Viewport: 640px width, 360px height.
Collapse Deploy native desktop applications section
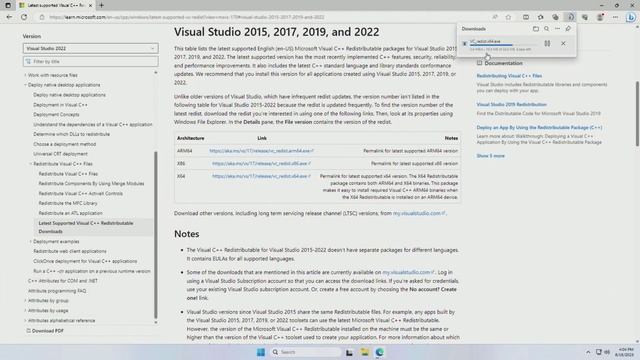25,85
